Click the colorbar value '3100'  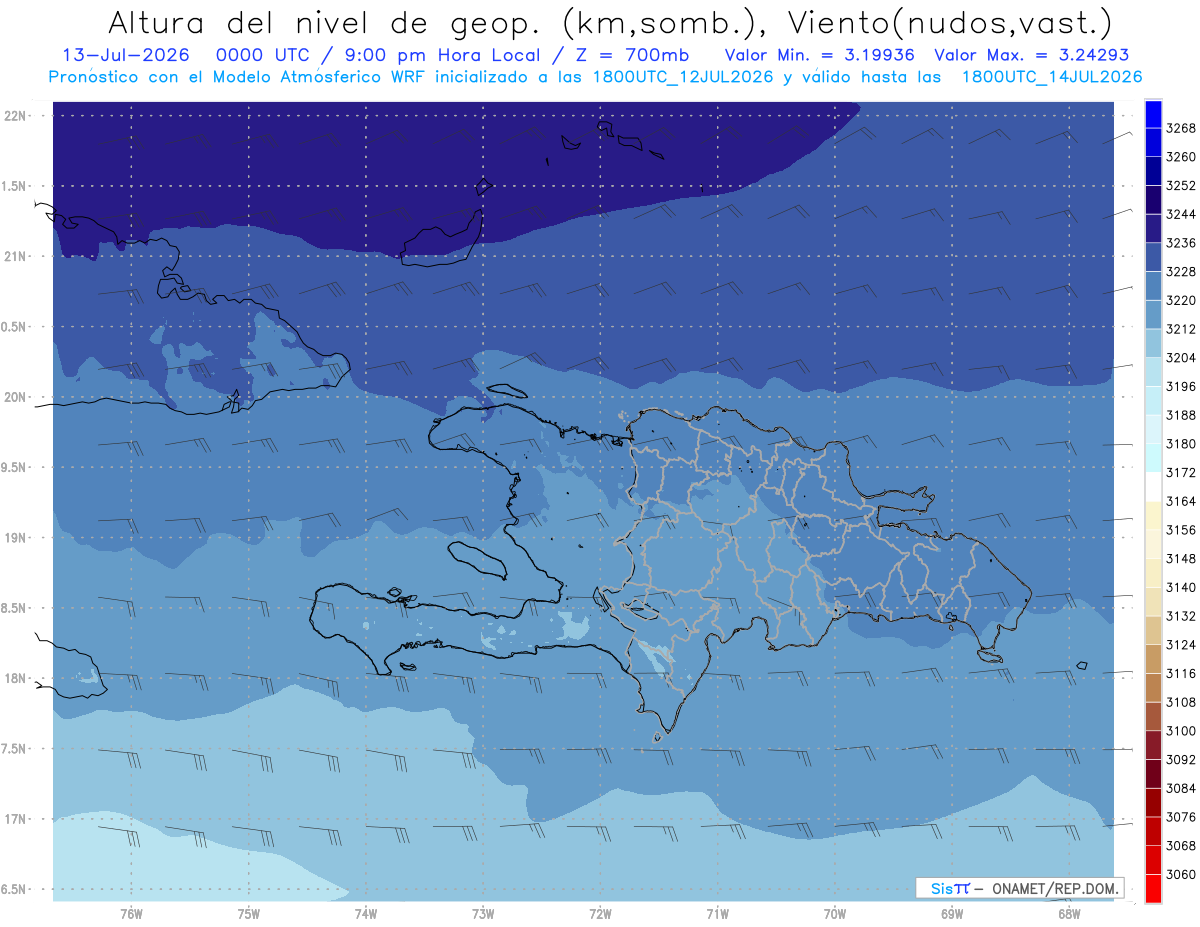pos(1181,730)
